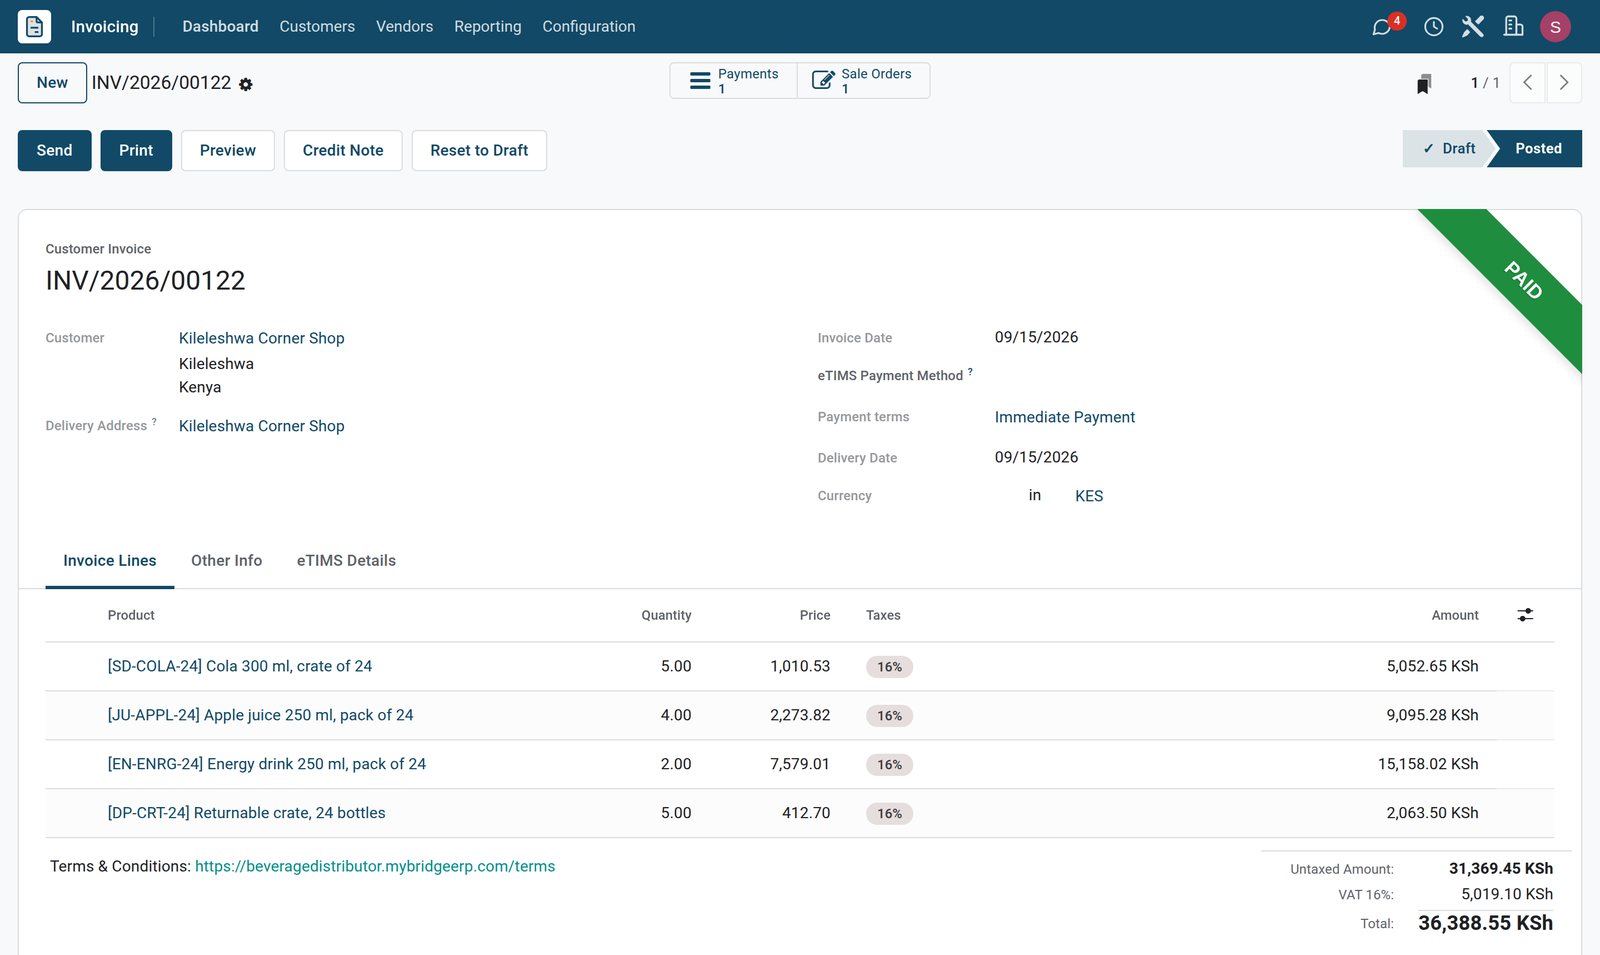Open the Customers menu
The height and width of the screenshot is (955, 1600).
tap(317, 27)
